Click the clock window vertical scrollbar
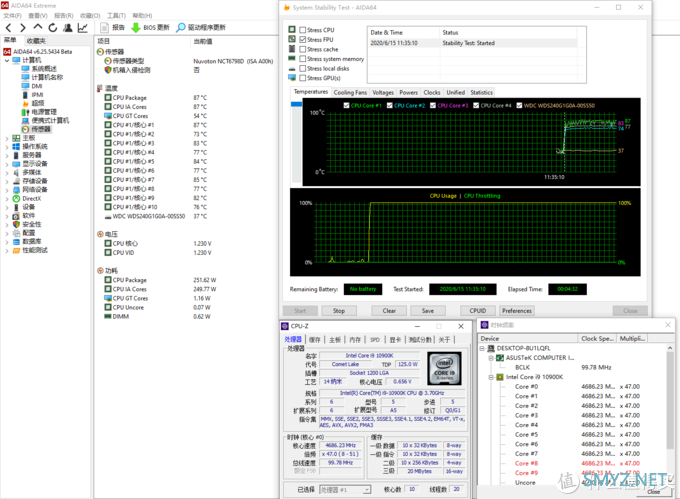The width and height of the screenshot is (680, 499). click(x=670, y=414)
